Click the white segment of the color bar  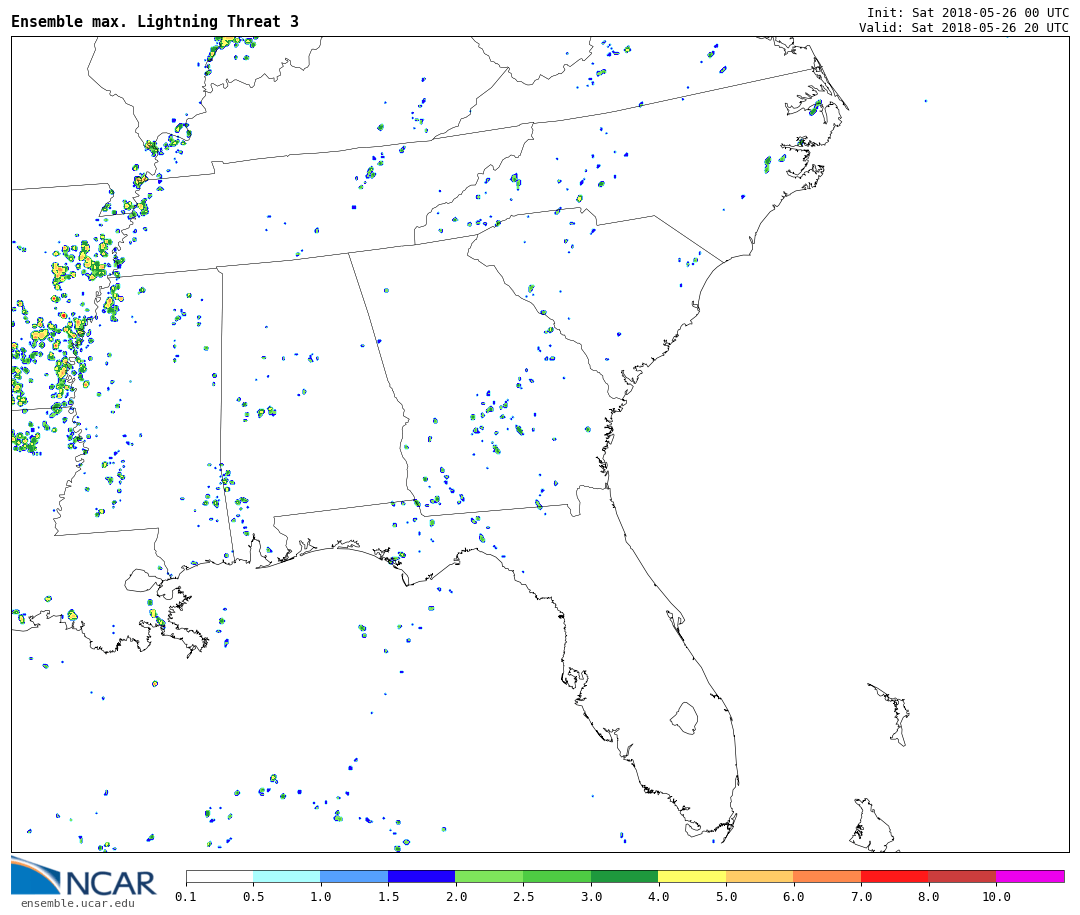[x=219, y=876]
